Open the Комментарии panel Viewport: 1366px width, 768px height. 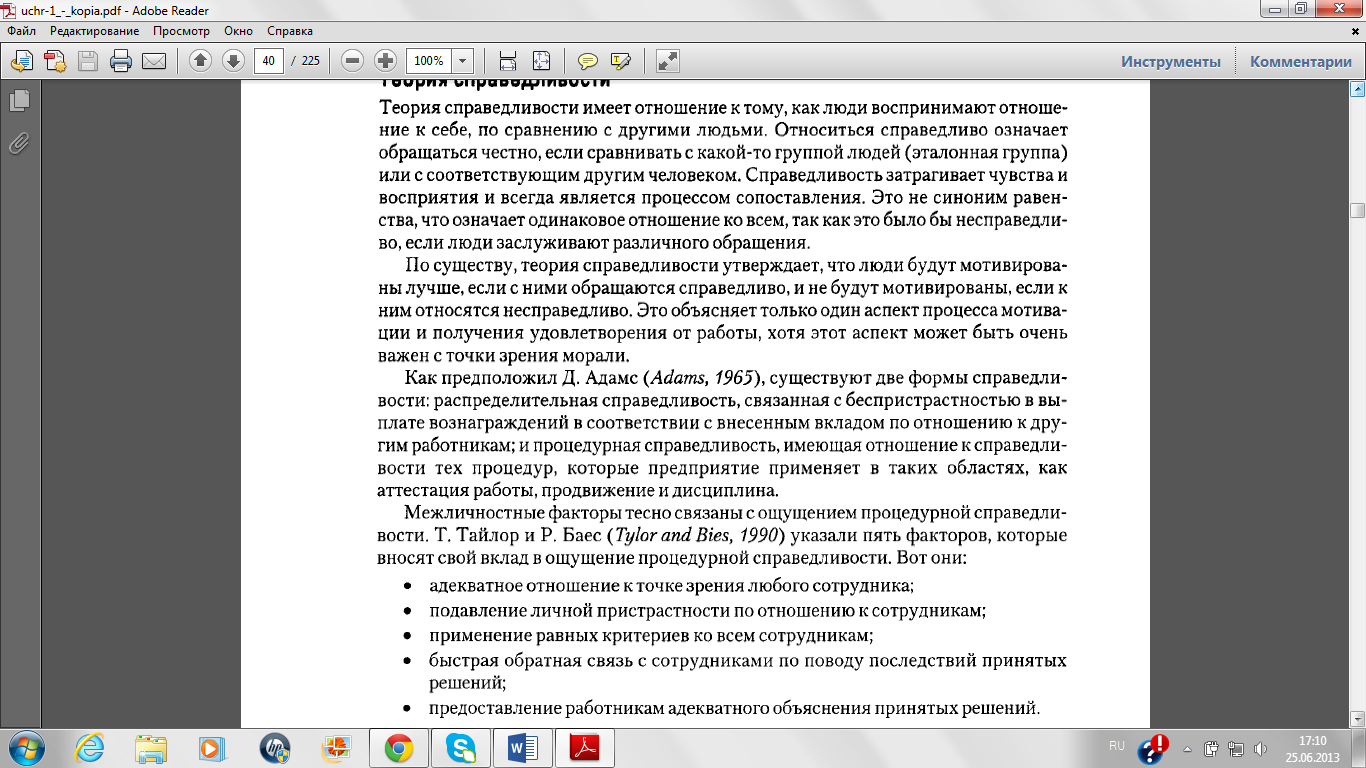(x=1300, y=62)
